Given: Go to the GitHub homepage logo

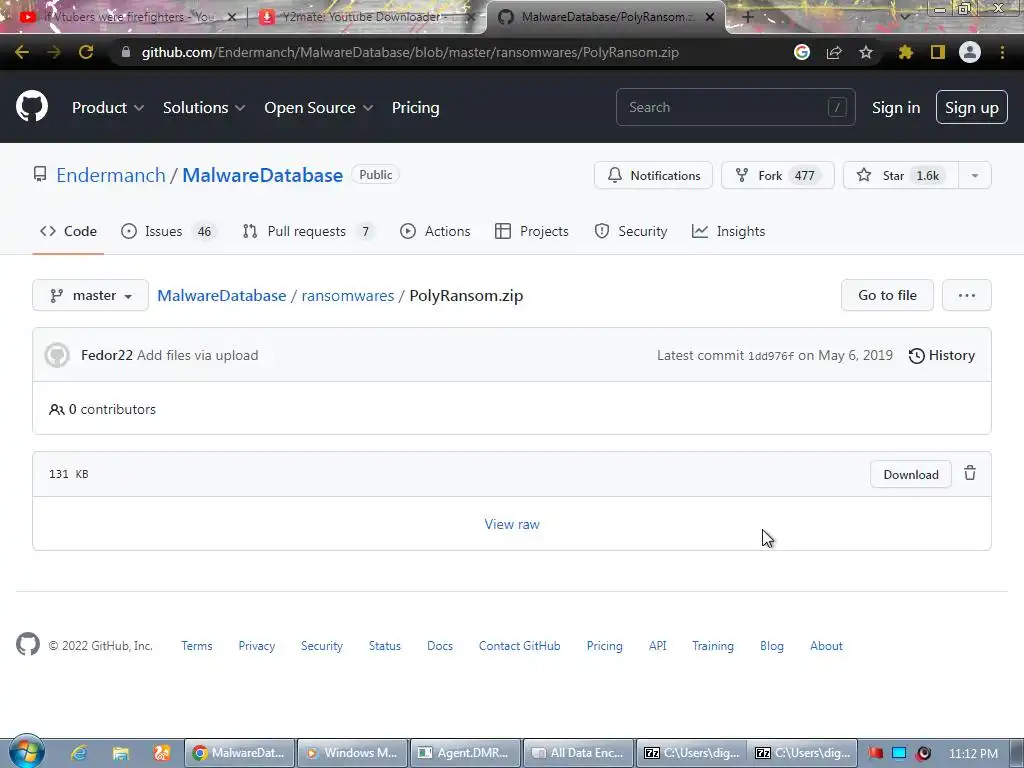Looking at the screenshot, I should pos(31,107).
